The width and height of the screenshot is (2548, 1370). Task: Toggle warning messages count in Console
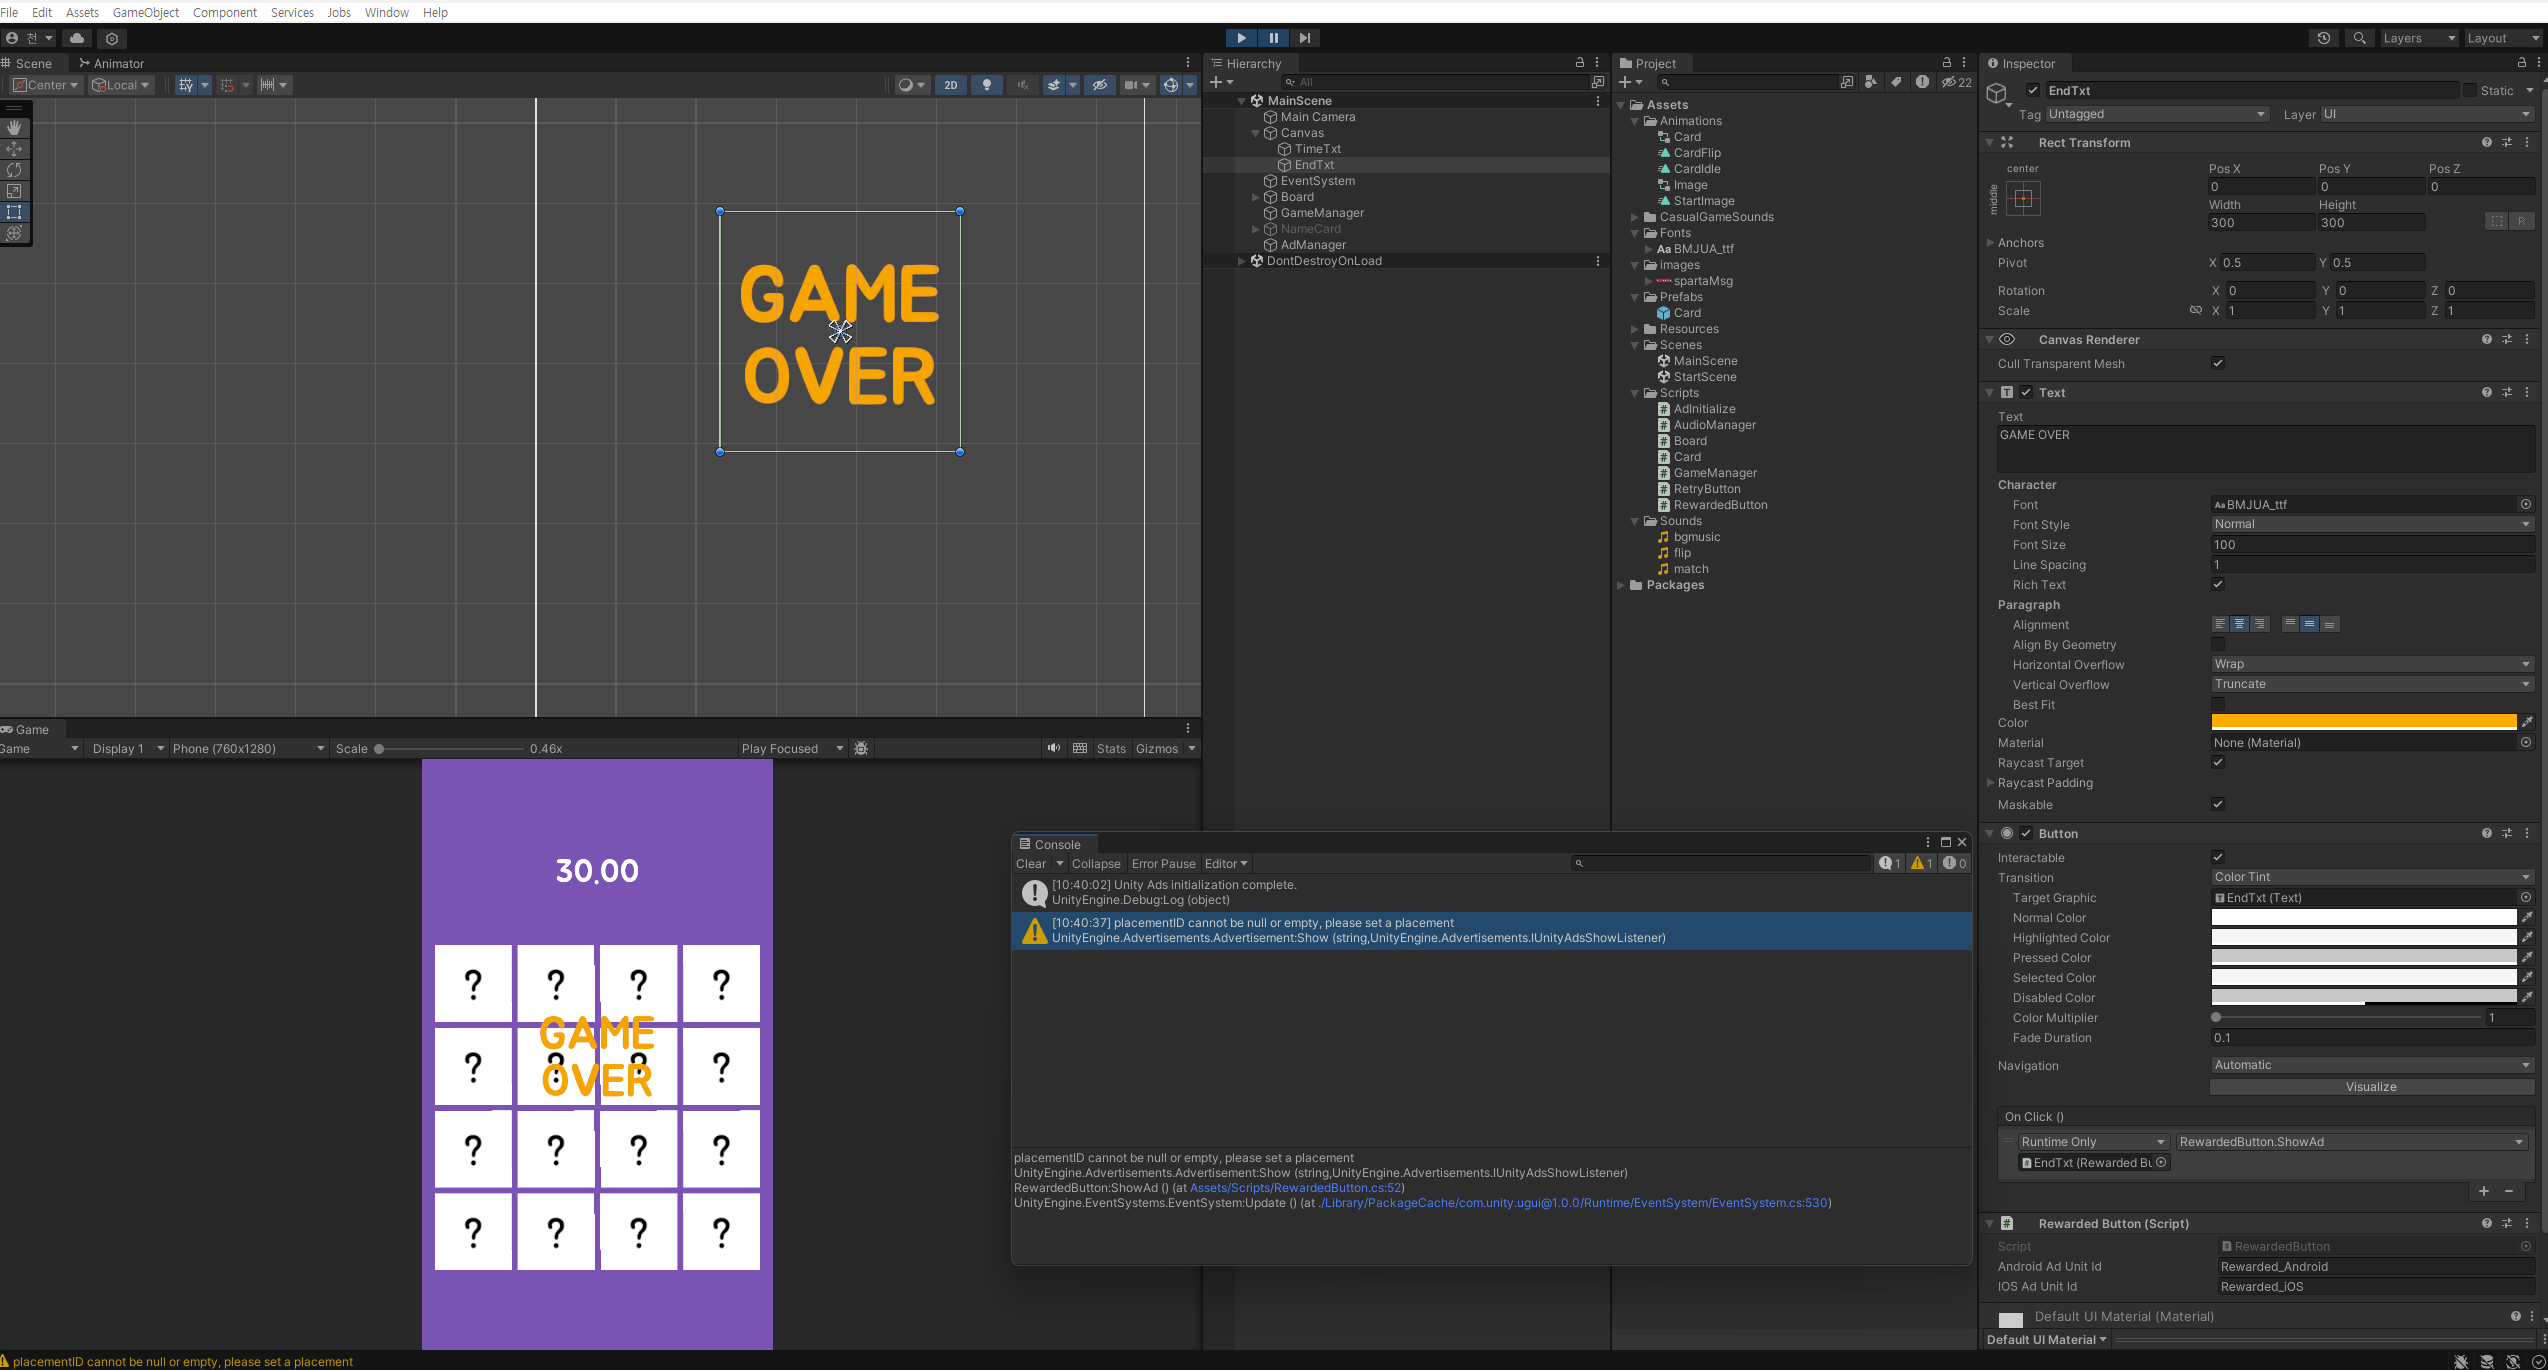coord(1922,863)
